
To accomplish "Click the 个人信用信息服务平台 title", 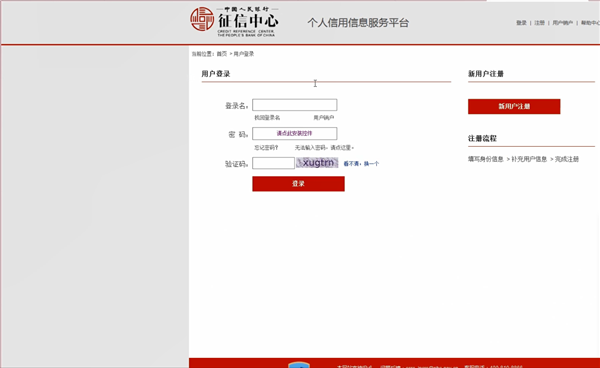I will [358, 23].
